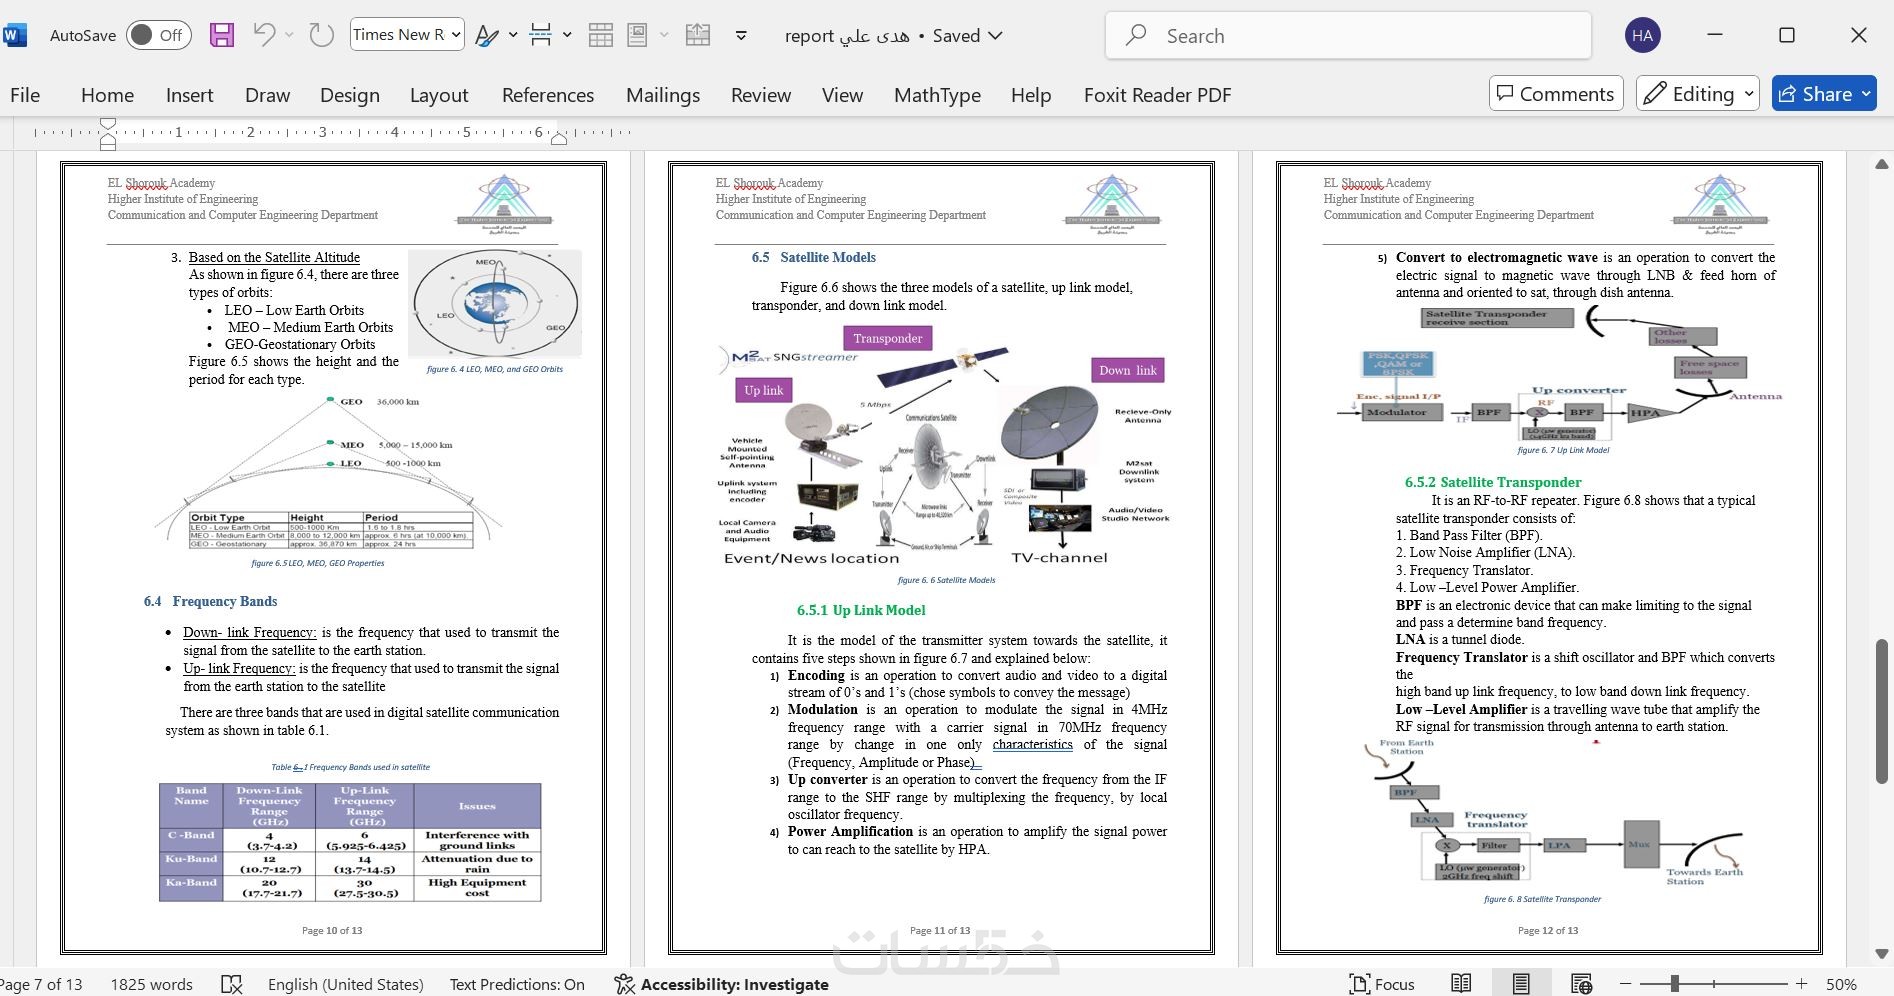This screenshot has width=1894, height=996.
Task: Switch to the Draw tab
Action: click(267, 95)
